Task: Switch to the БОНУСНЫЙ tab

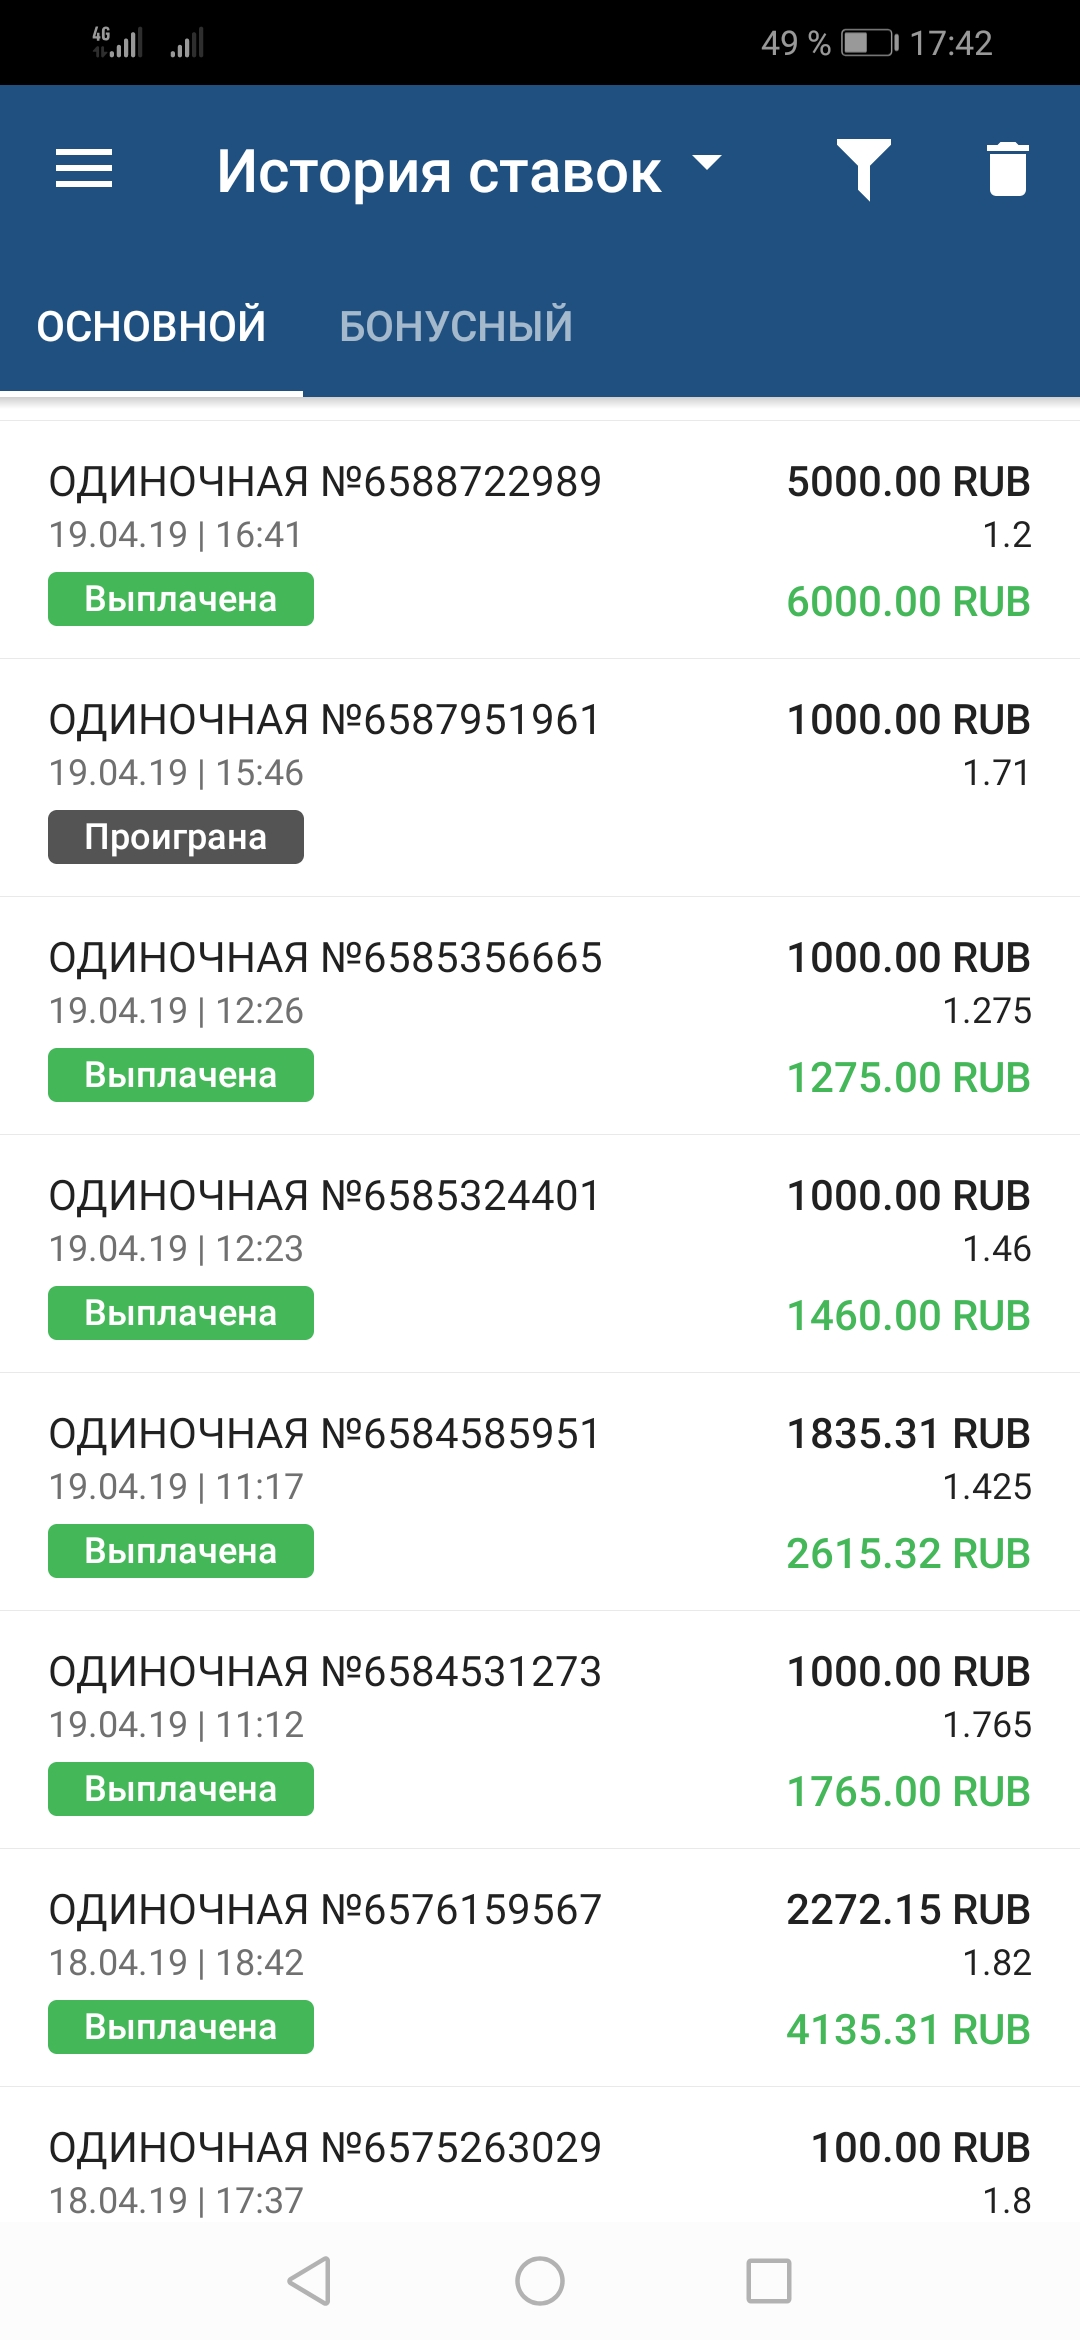Action: [456, 326]
